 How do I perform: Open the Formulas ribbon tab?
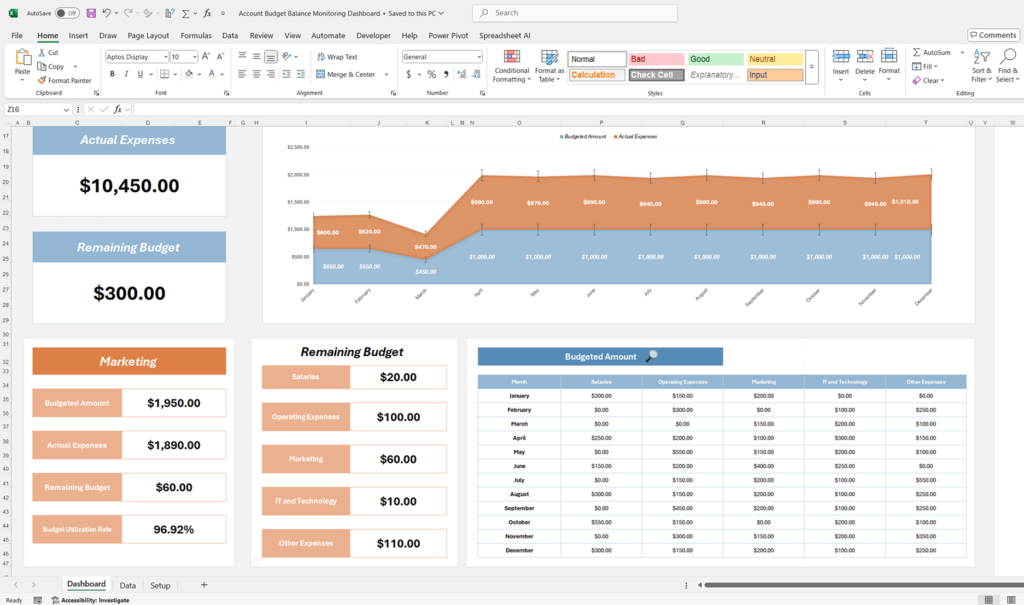point(196,35)
